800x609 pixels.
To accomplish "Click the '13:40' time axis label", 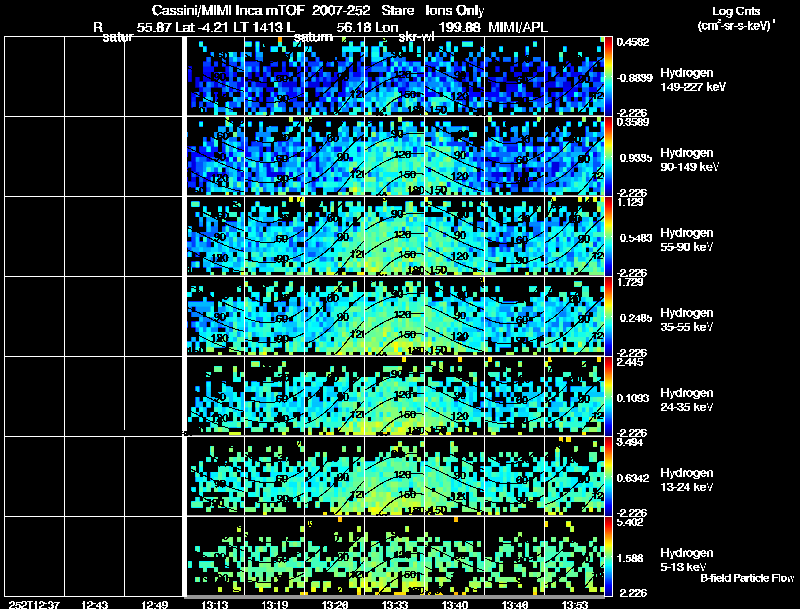I will [455, 604].
